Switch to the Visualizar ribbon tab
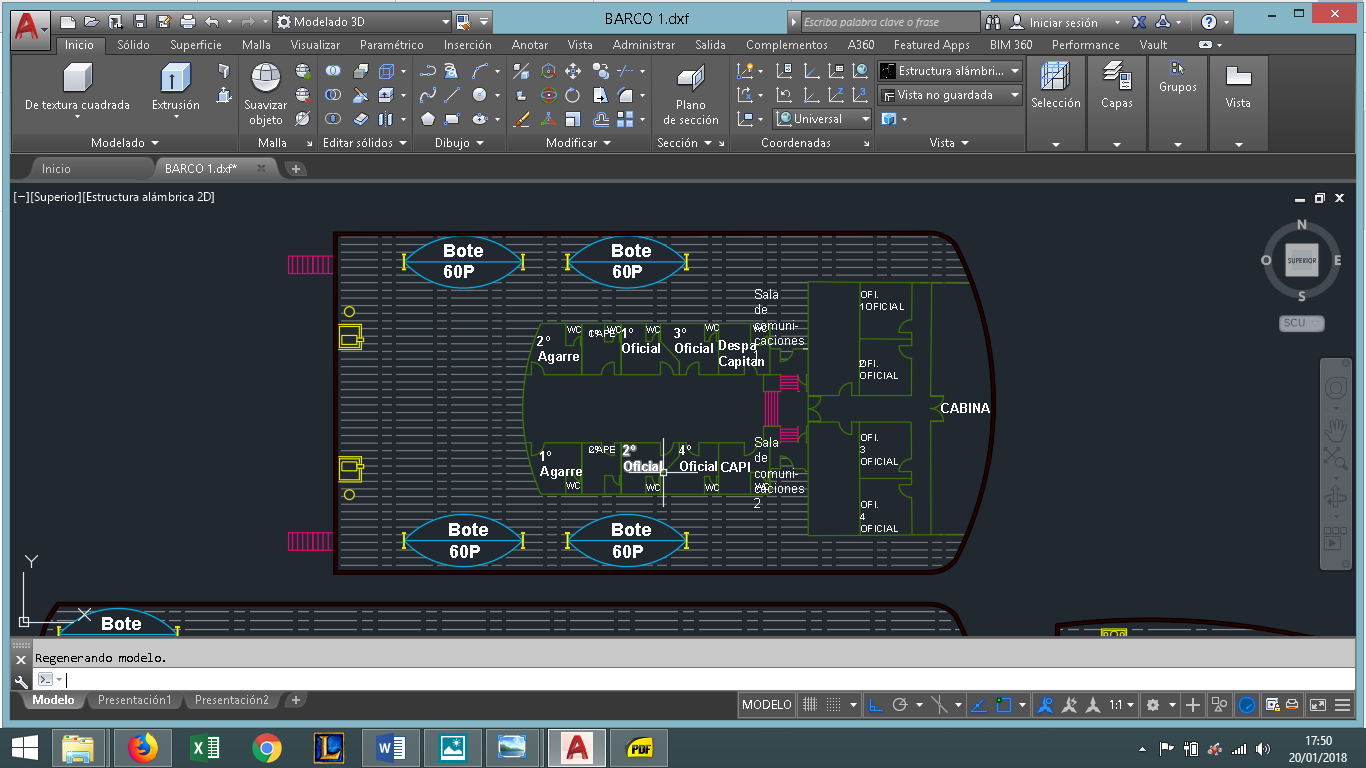The image size is (1366, 768). [x=315, y=45]
